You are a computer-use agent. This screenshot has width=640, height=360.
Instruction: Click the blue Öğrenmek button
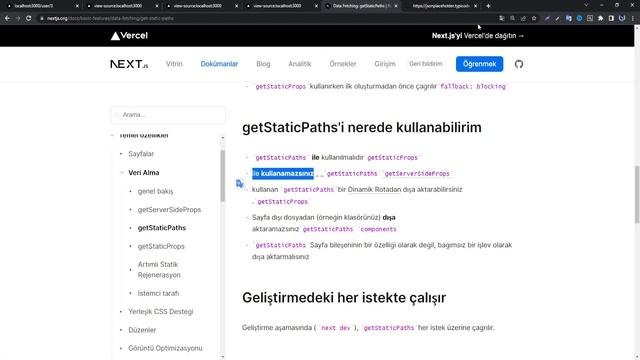click(479, 64)
